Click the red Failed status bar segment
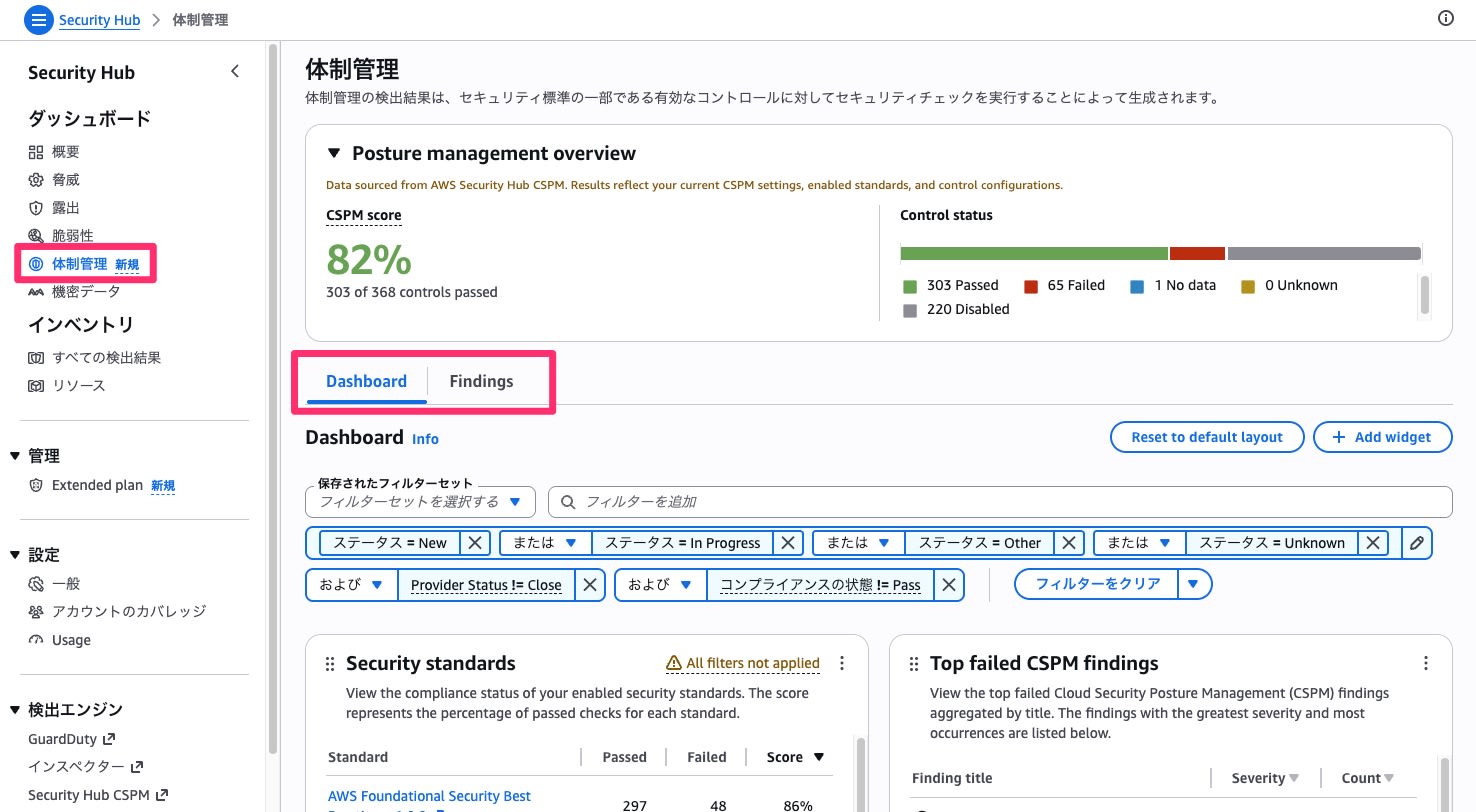 pyautogui.click(x=1197, y=254)
